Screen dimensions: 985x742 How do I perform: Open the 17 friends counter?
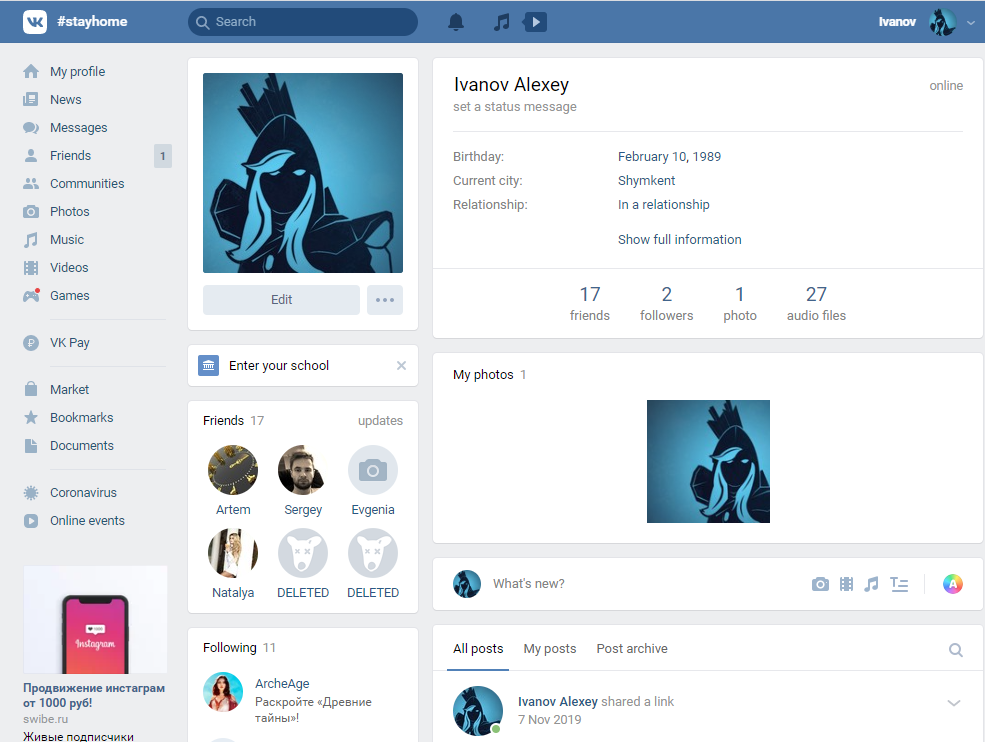pos(589,303)
